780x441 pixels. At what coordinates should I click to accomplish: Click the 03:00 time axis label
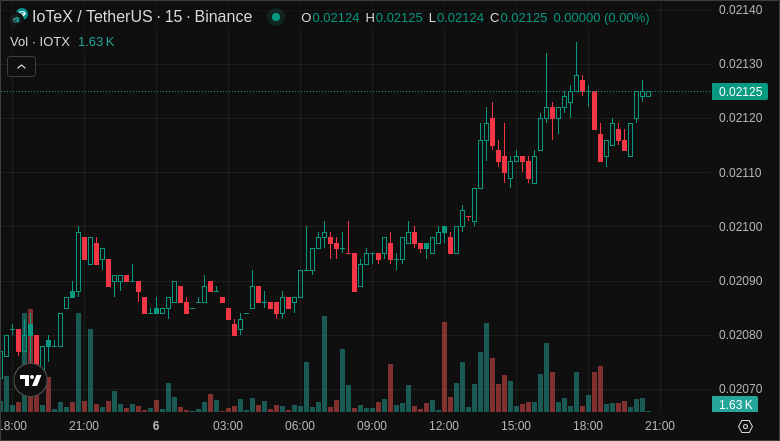228,426
